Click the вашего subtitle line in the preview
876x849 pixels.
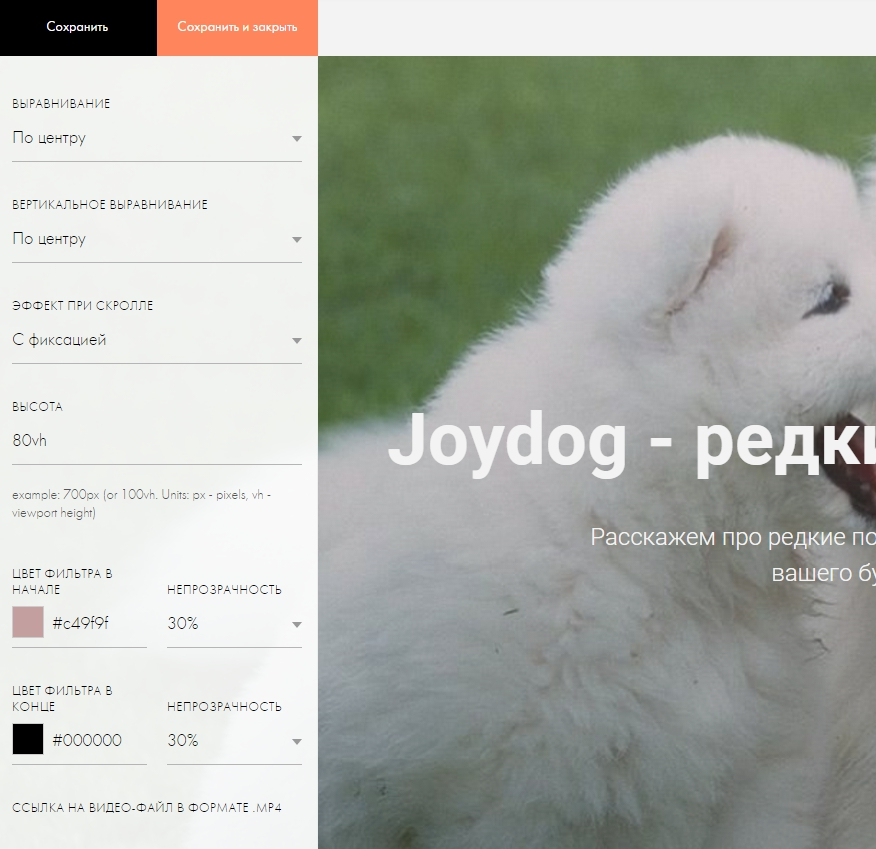823,574
